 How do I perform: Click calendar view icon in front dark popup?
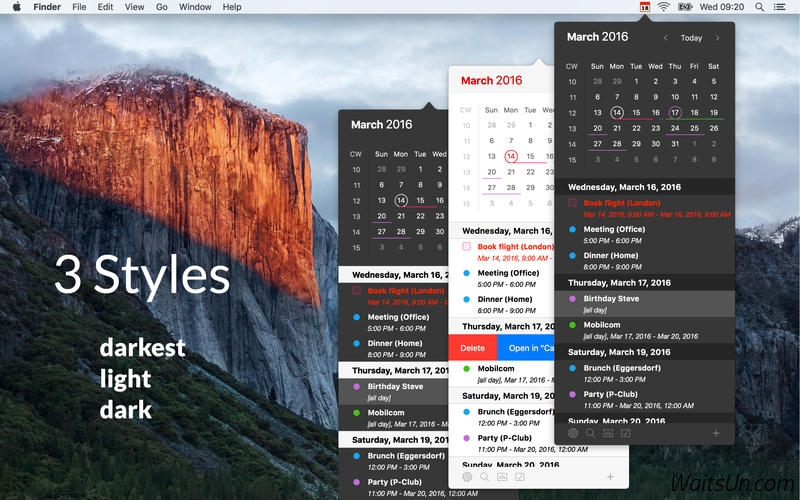click(x=608, y=433)
